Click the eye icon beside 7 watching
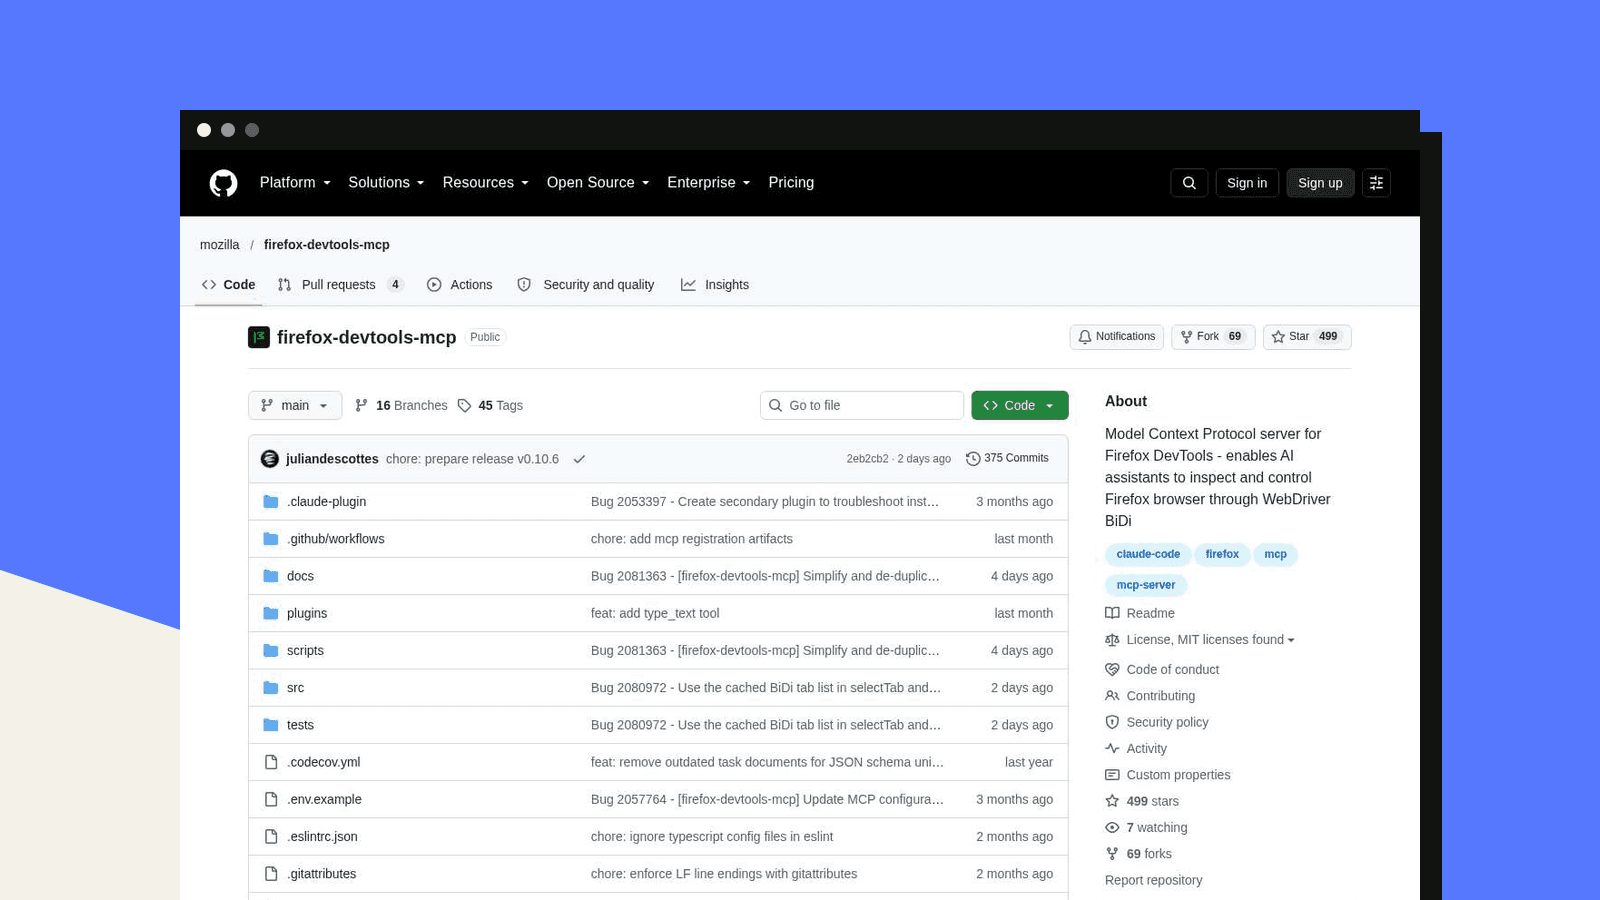The width and height of the screenshot is (1600, 900). click(x=1112, y=828)
